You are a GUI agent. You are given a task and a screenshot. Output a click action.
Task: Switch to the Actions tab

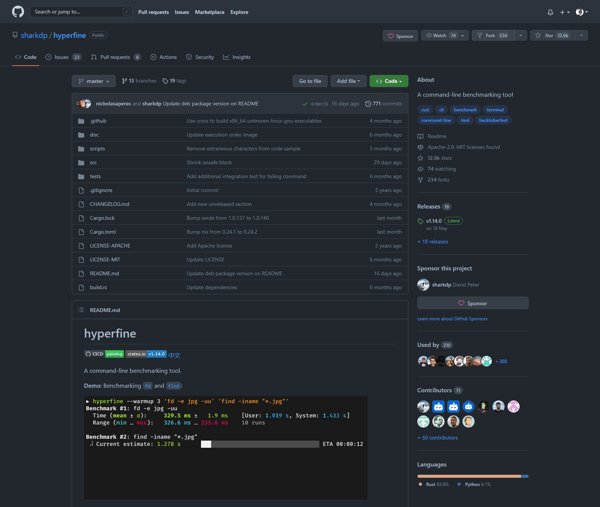163,57
